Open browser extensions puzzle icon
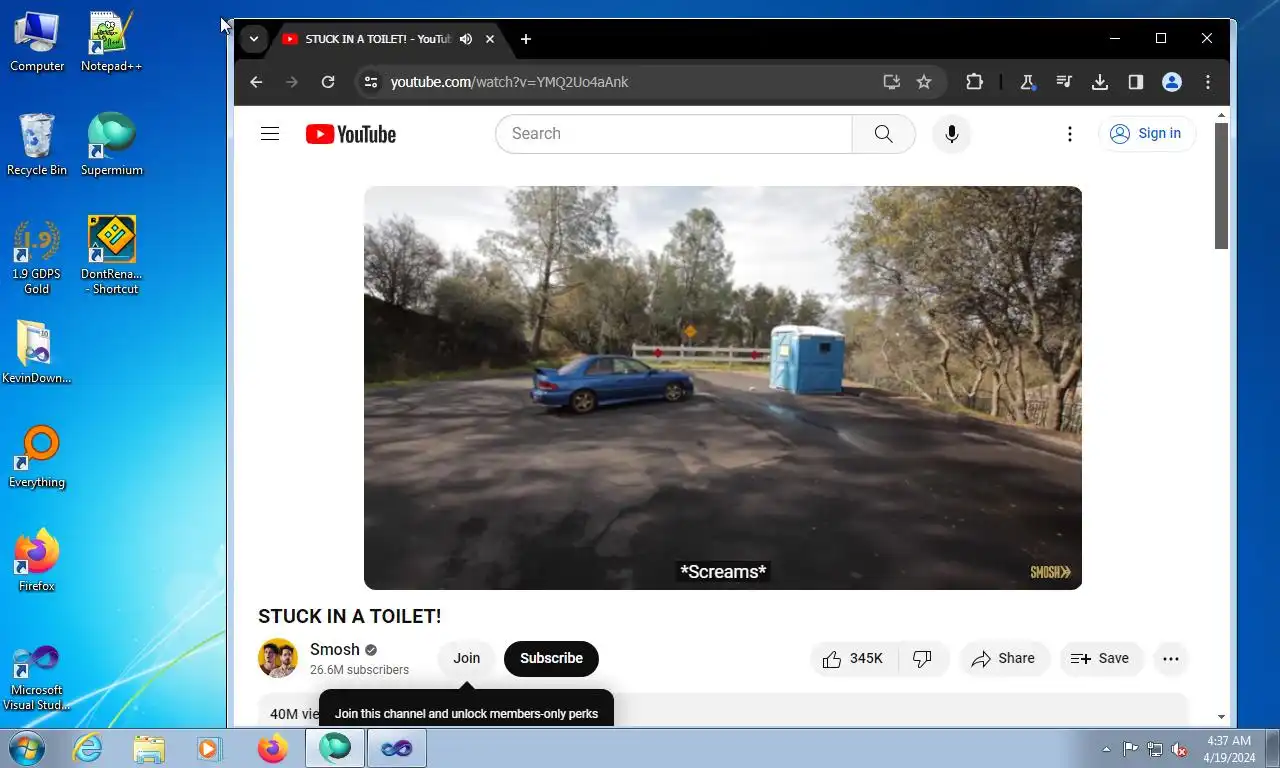1280x768 pixels. pyautogui.click(x=975, y=82)
